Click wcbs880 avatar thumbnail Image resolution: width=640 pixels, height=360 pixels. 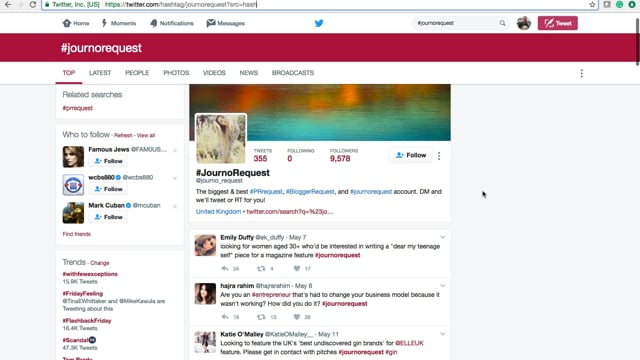[73, 184]
